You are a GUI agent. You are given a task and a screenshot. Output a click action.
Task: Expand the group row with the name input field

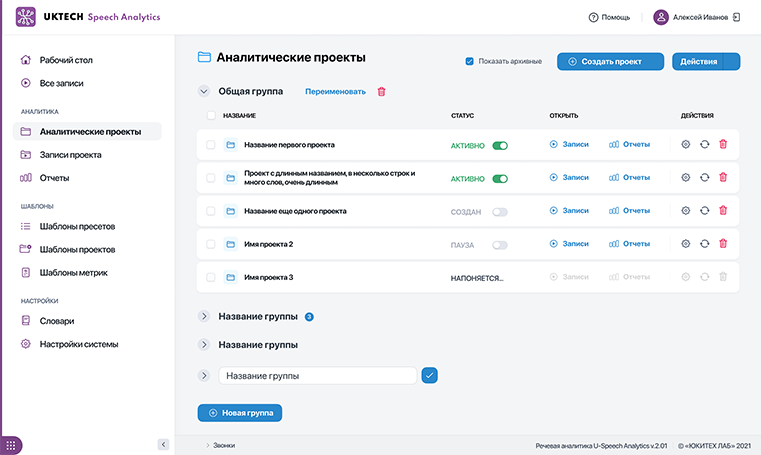click(x=204, y=375)
